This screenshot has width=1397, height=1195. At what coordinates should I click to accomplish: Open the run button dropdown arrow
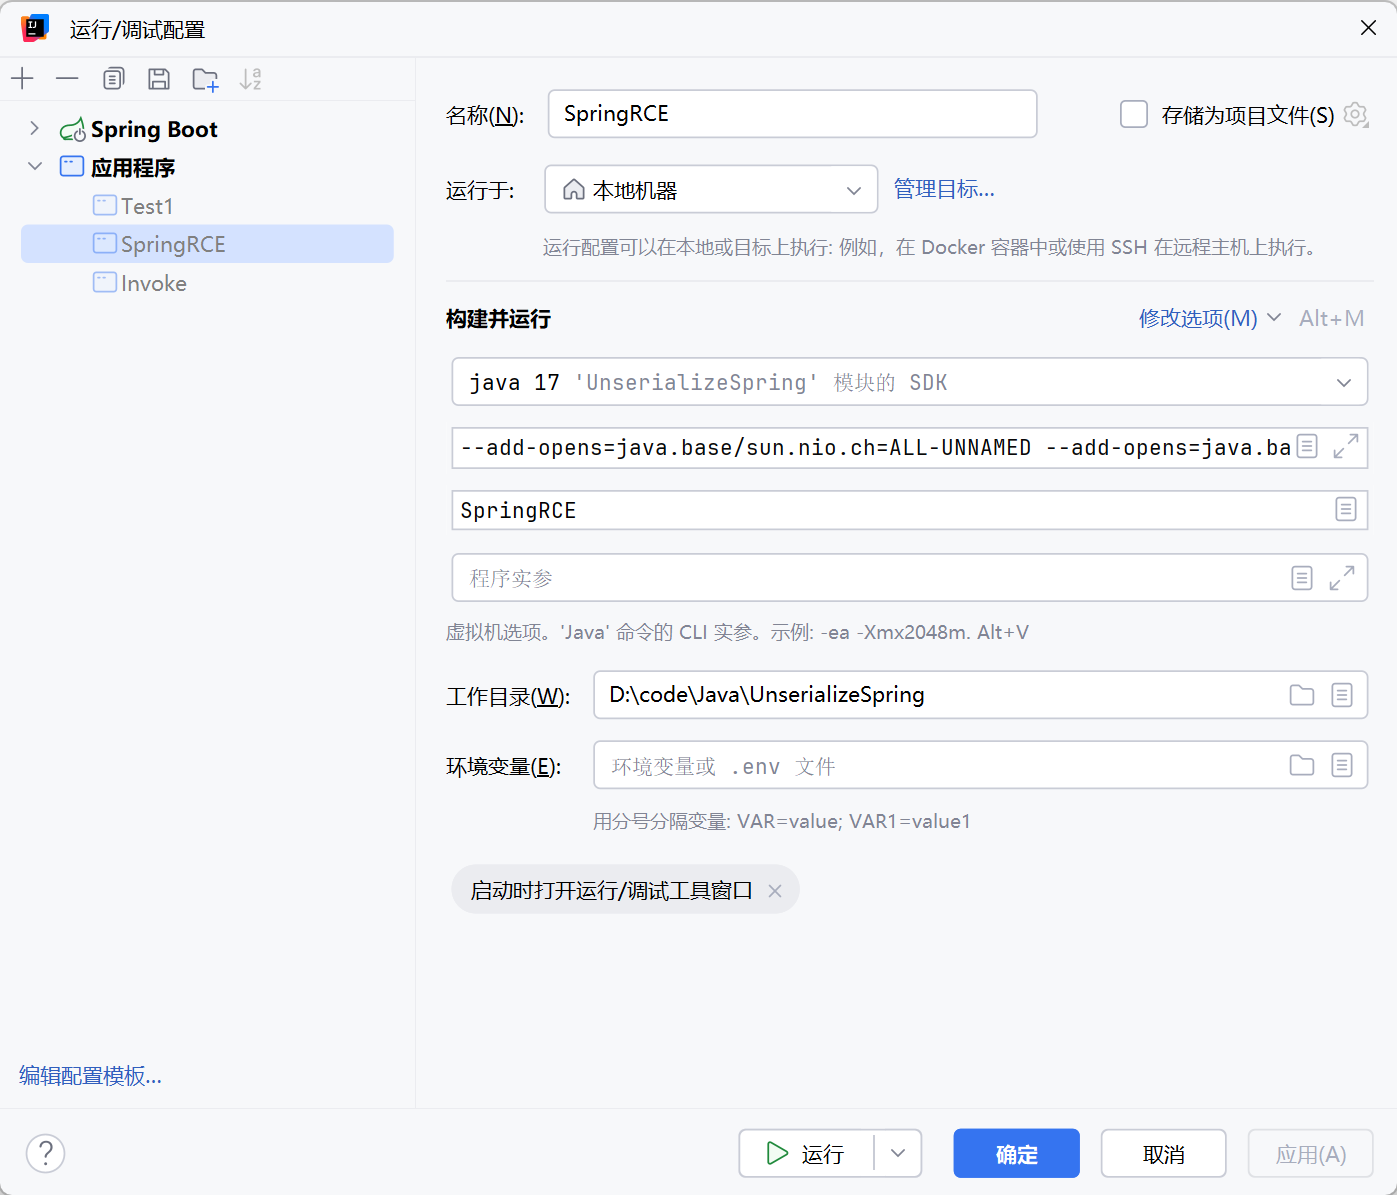click(898, 1153)
